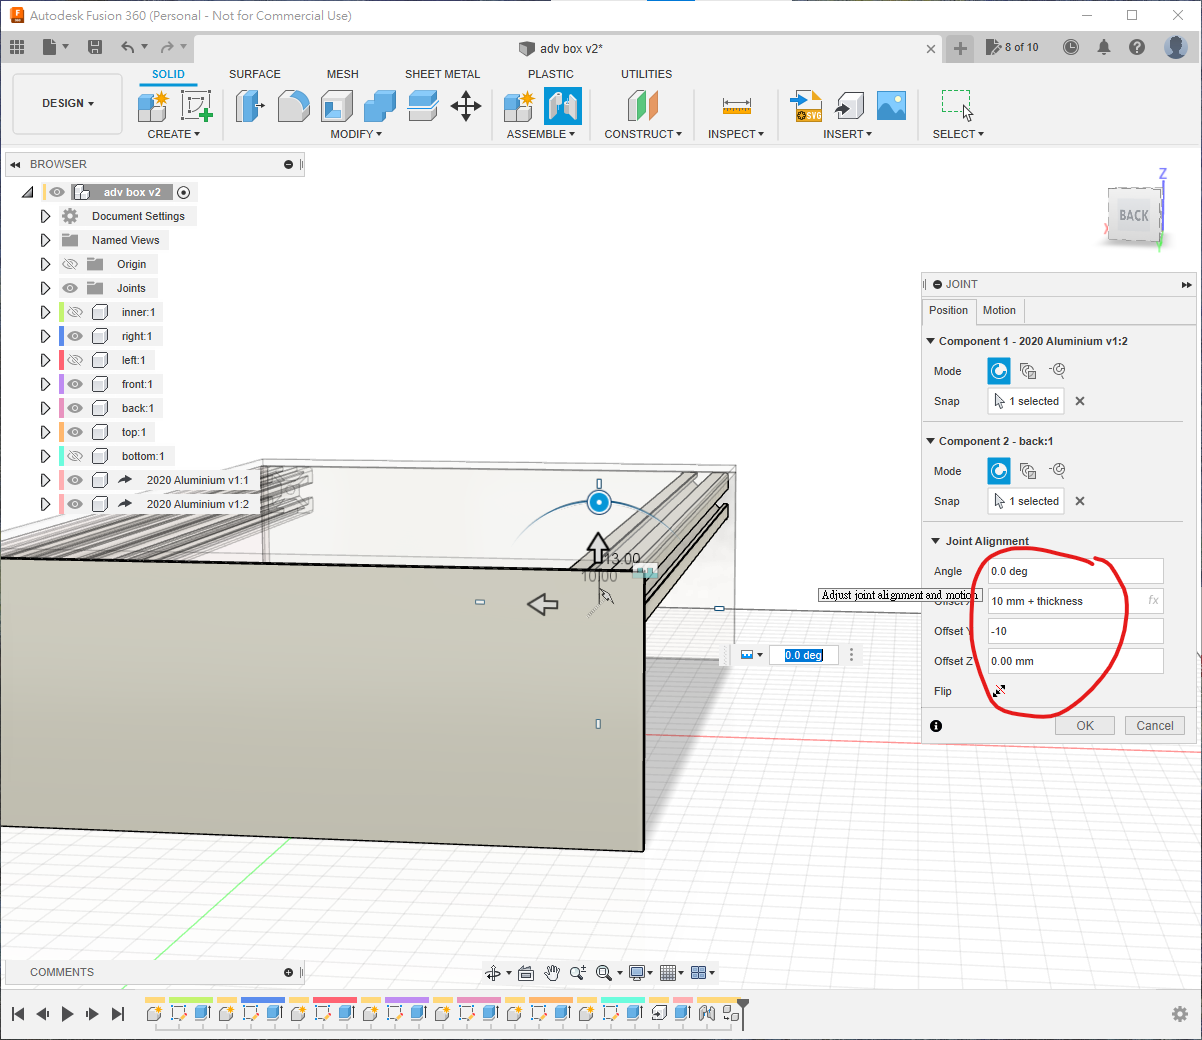Expand the Document Settings tree node

pos(45,216)
